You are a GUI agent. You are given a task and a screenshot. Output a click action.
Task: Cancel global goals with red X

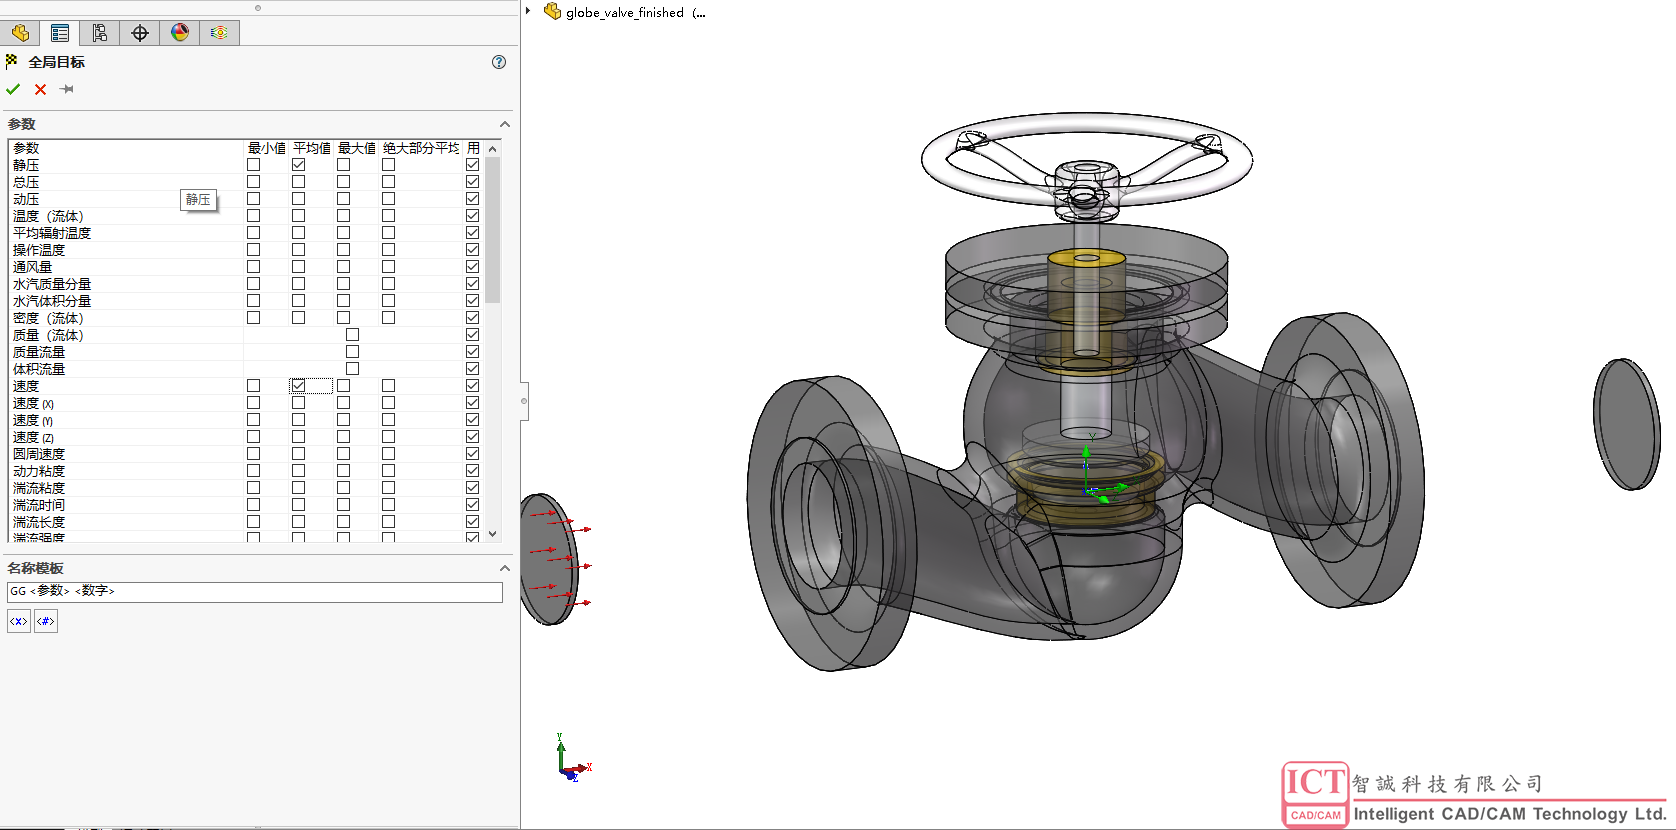[x=40, y=89]
